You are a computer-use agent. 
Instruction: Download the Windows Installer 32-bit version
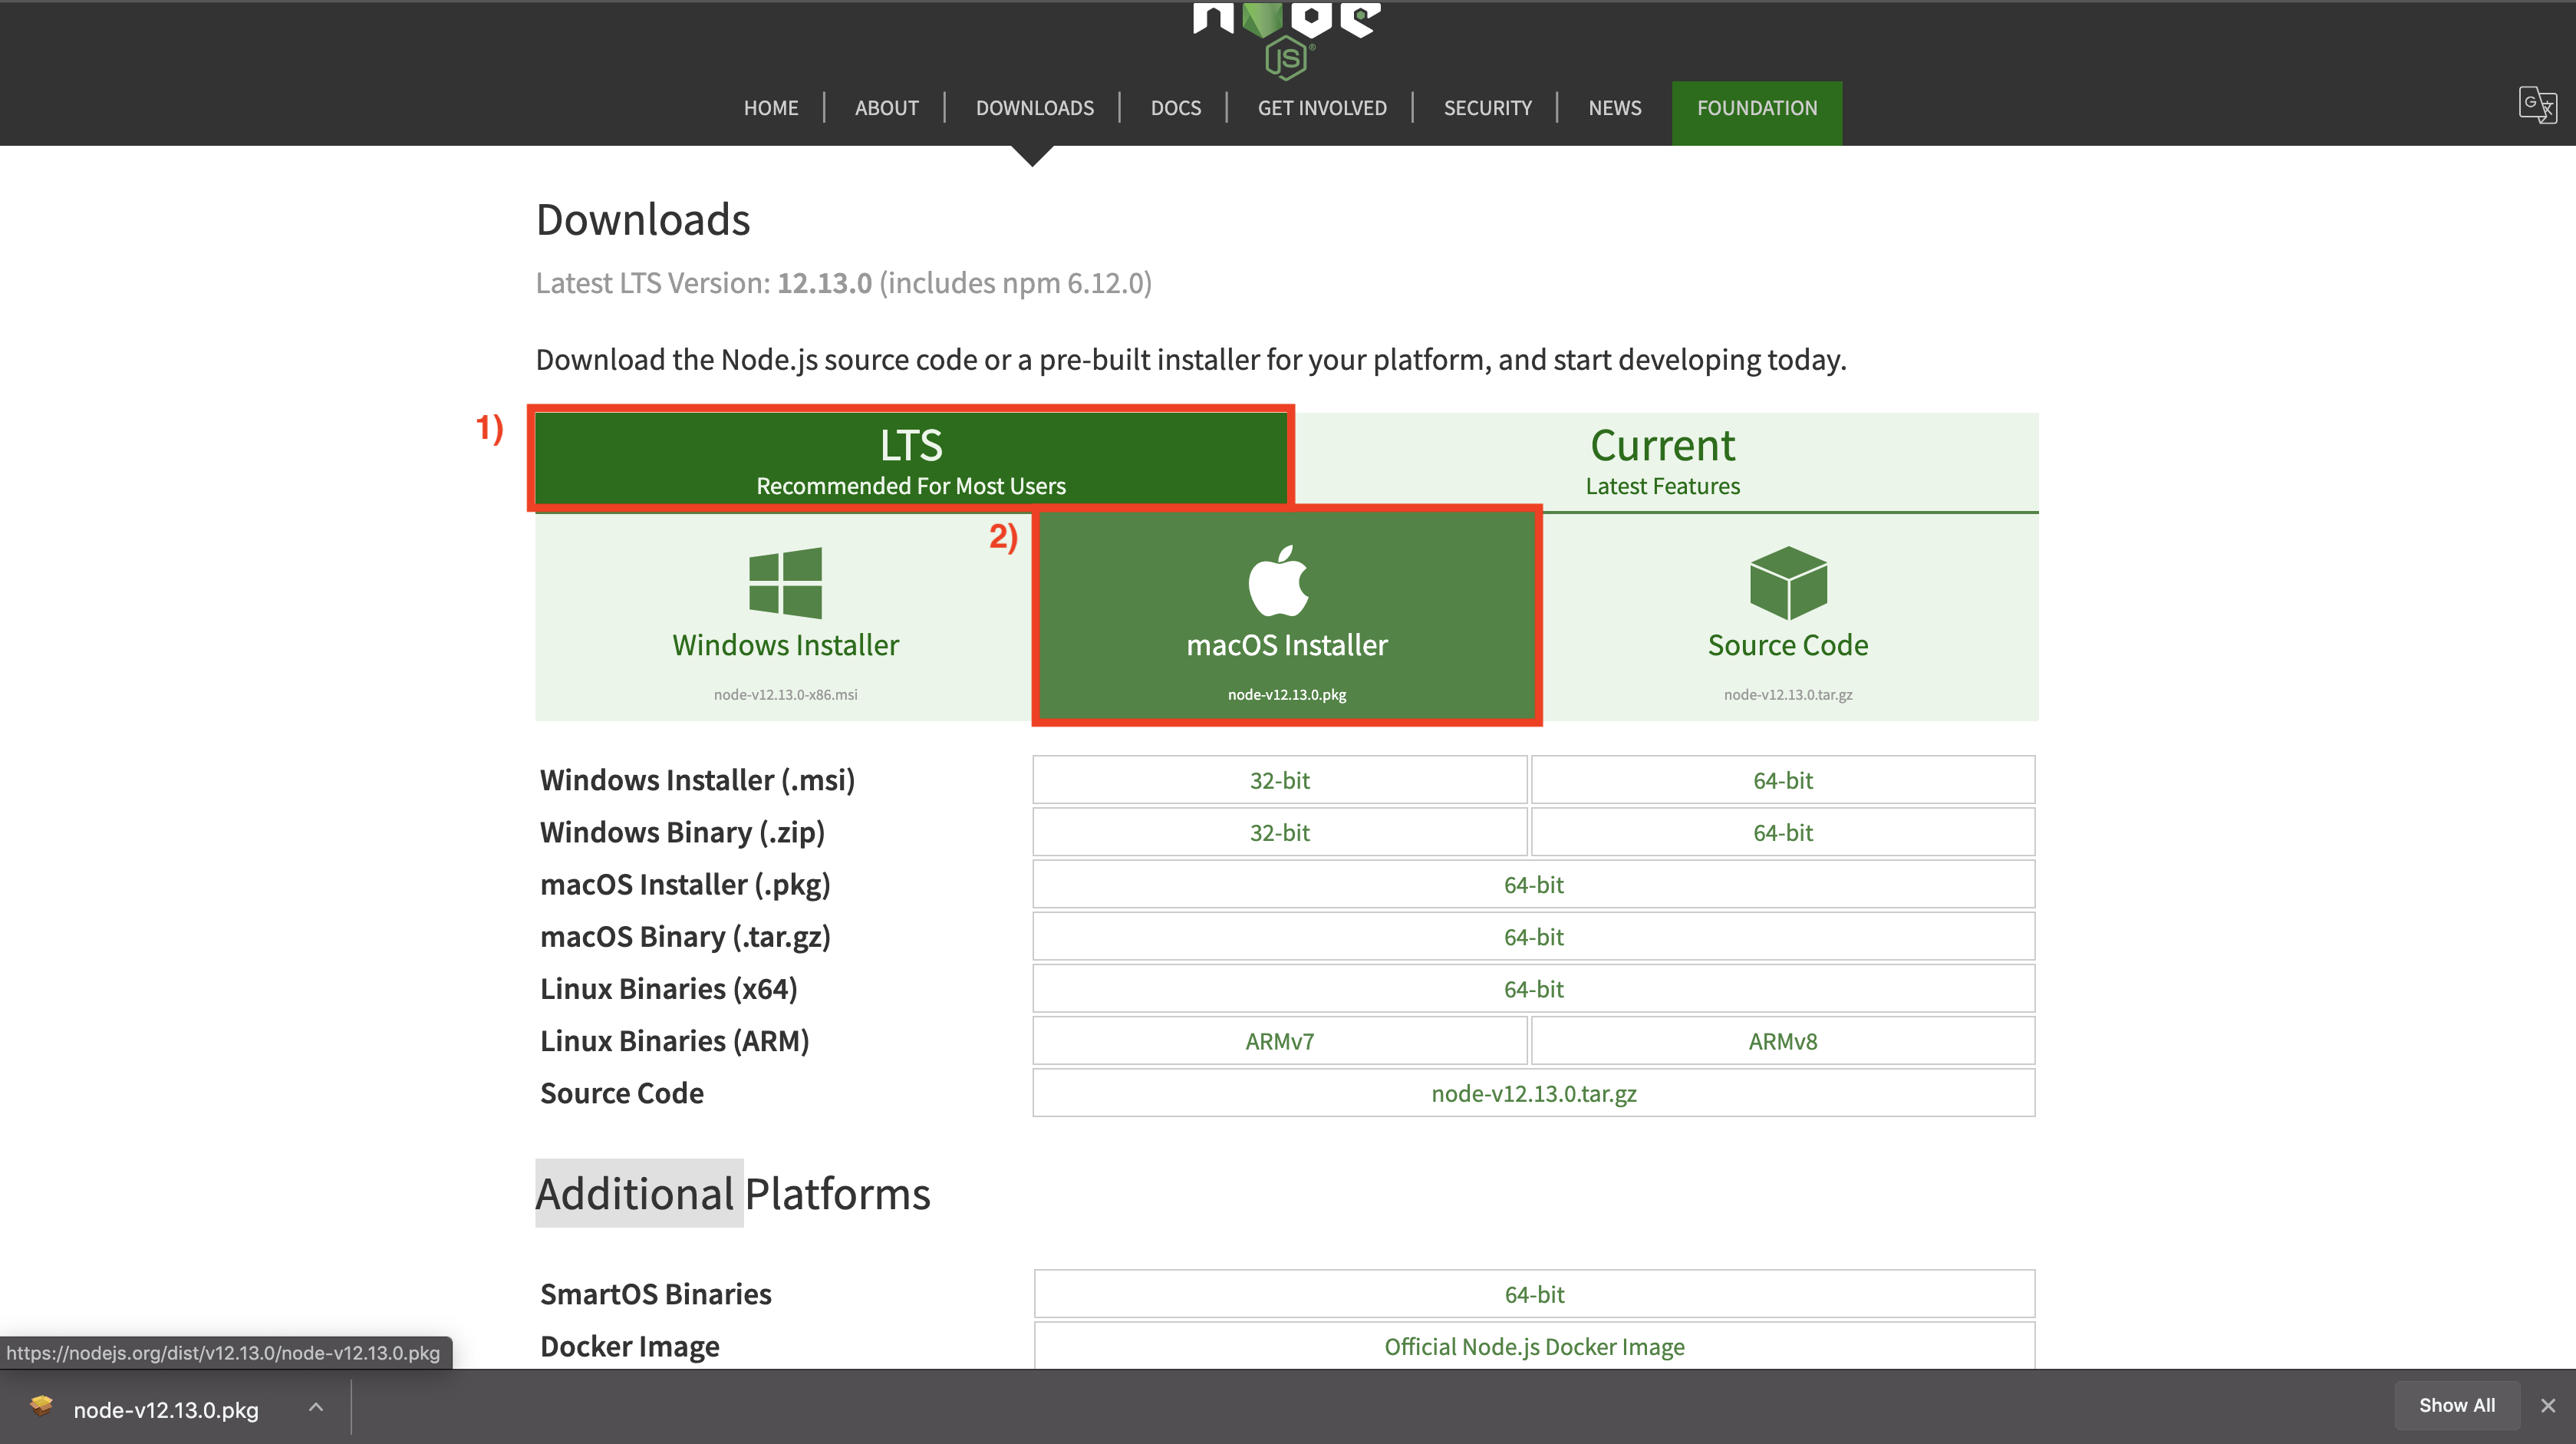click(x=1280, y=780)
